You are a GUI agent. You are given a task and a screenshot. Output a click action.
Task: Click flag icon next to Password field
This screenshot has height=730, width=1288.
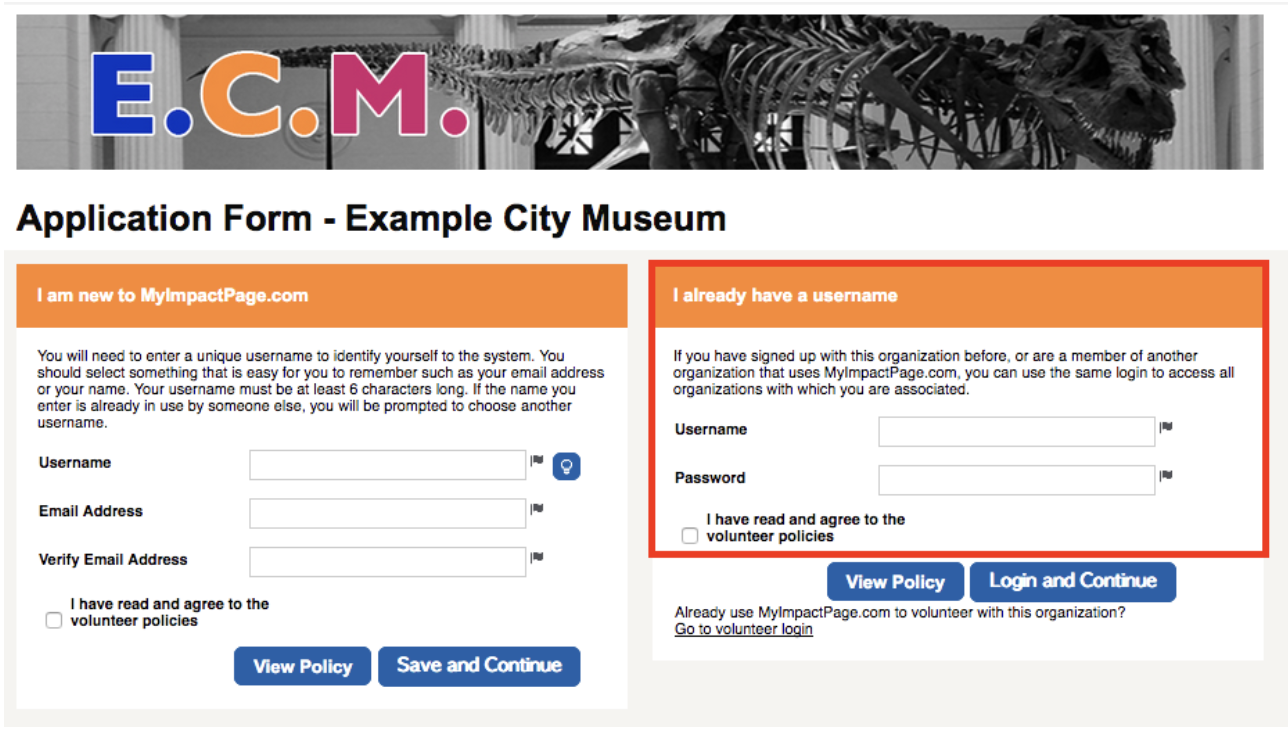(x=1166, y=476)
